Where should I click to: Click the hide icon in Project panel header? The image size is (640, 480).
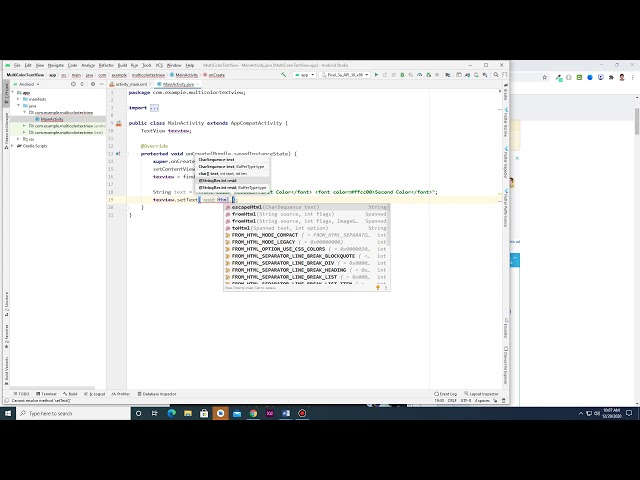(x=102, y=84)
